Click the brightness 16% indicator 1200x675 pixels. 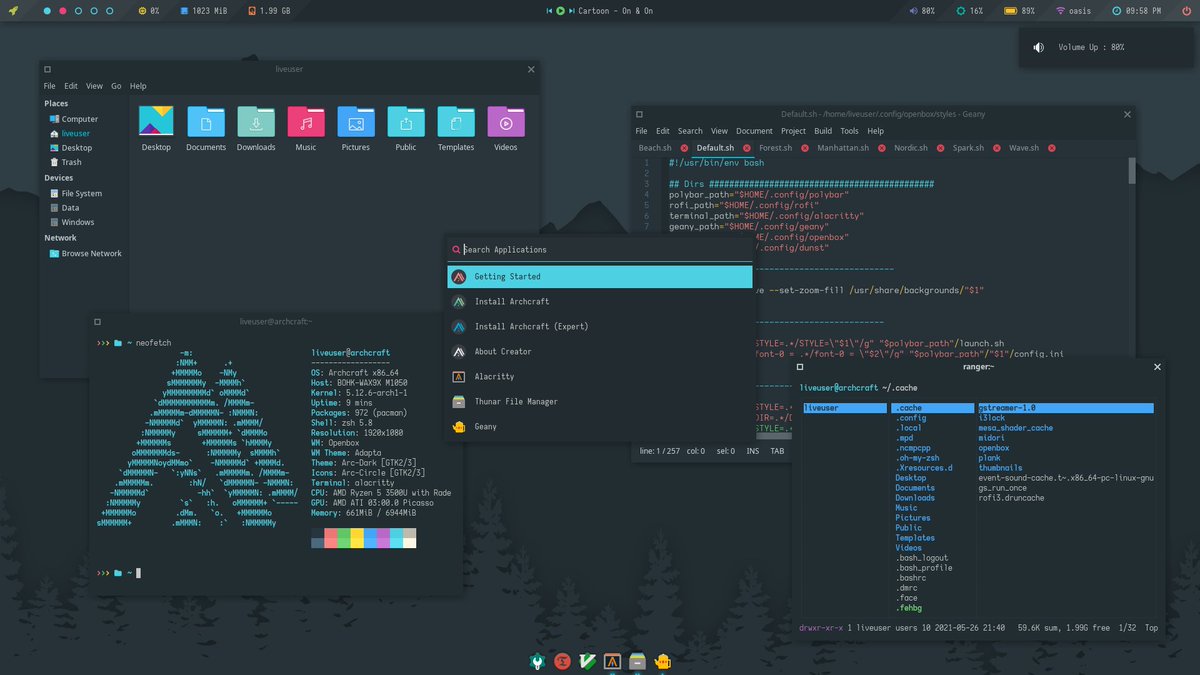(969, 10)
